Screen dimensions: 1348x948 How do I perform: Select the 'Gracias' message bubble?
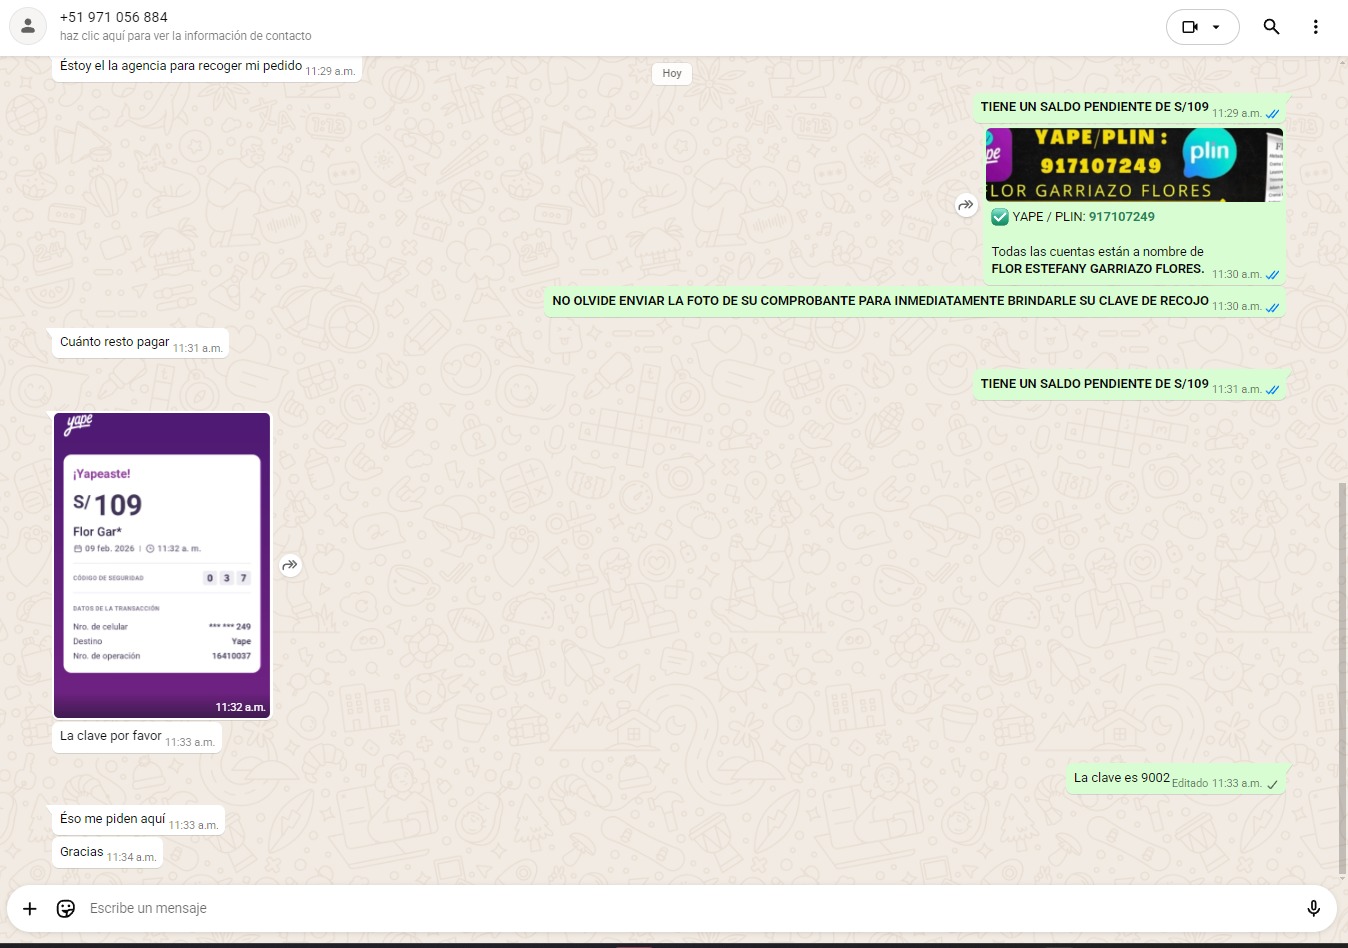(x=82, y=852)
